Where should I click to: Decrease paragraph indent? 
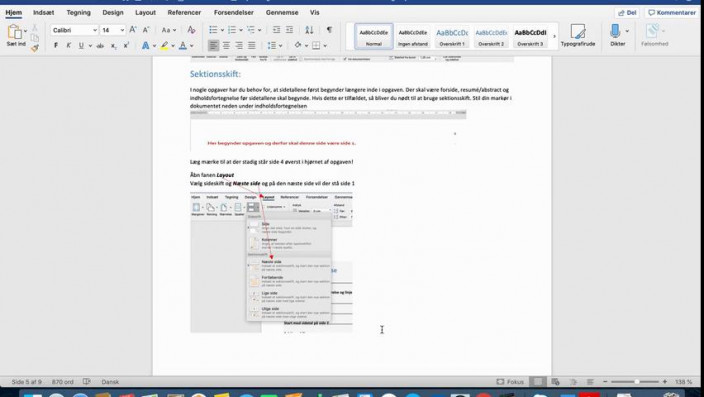click(x=277, y=30)
